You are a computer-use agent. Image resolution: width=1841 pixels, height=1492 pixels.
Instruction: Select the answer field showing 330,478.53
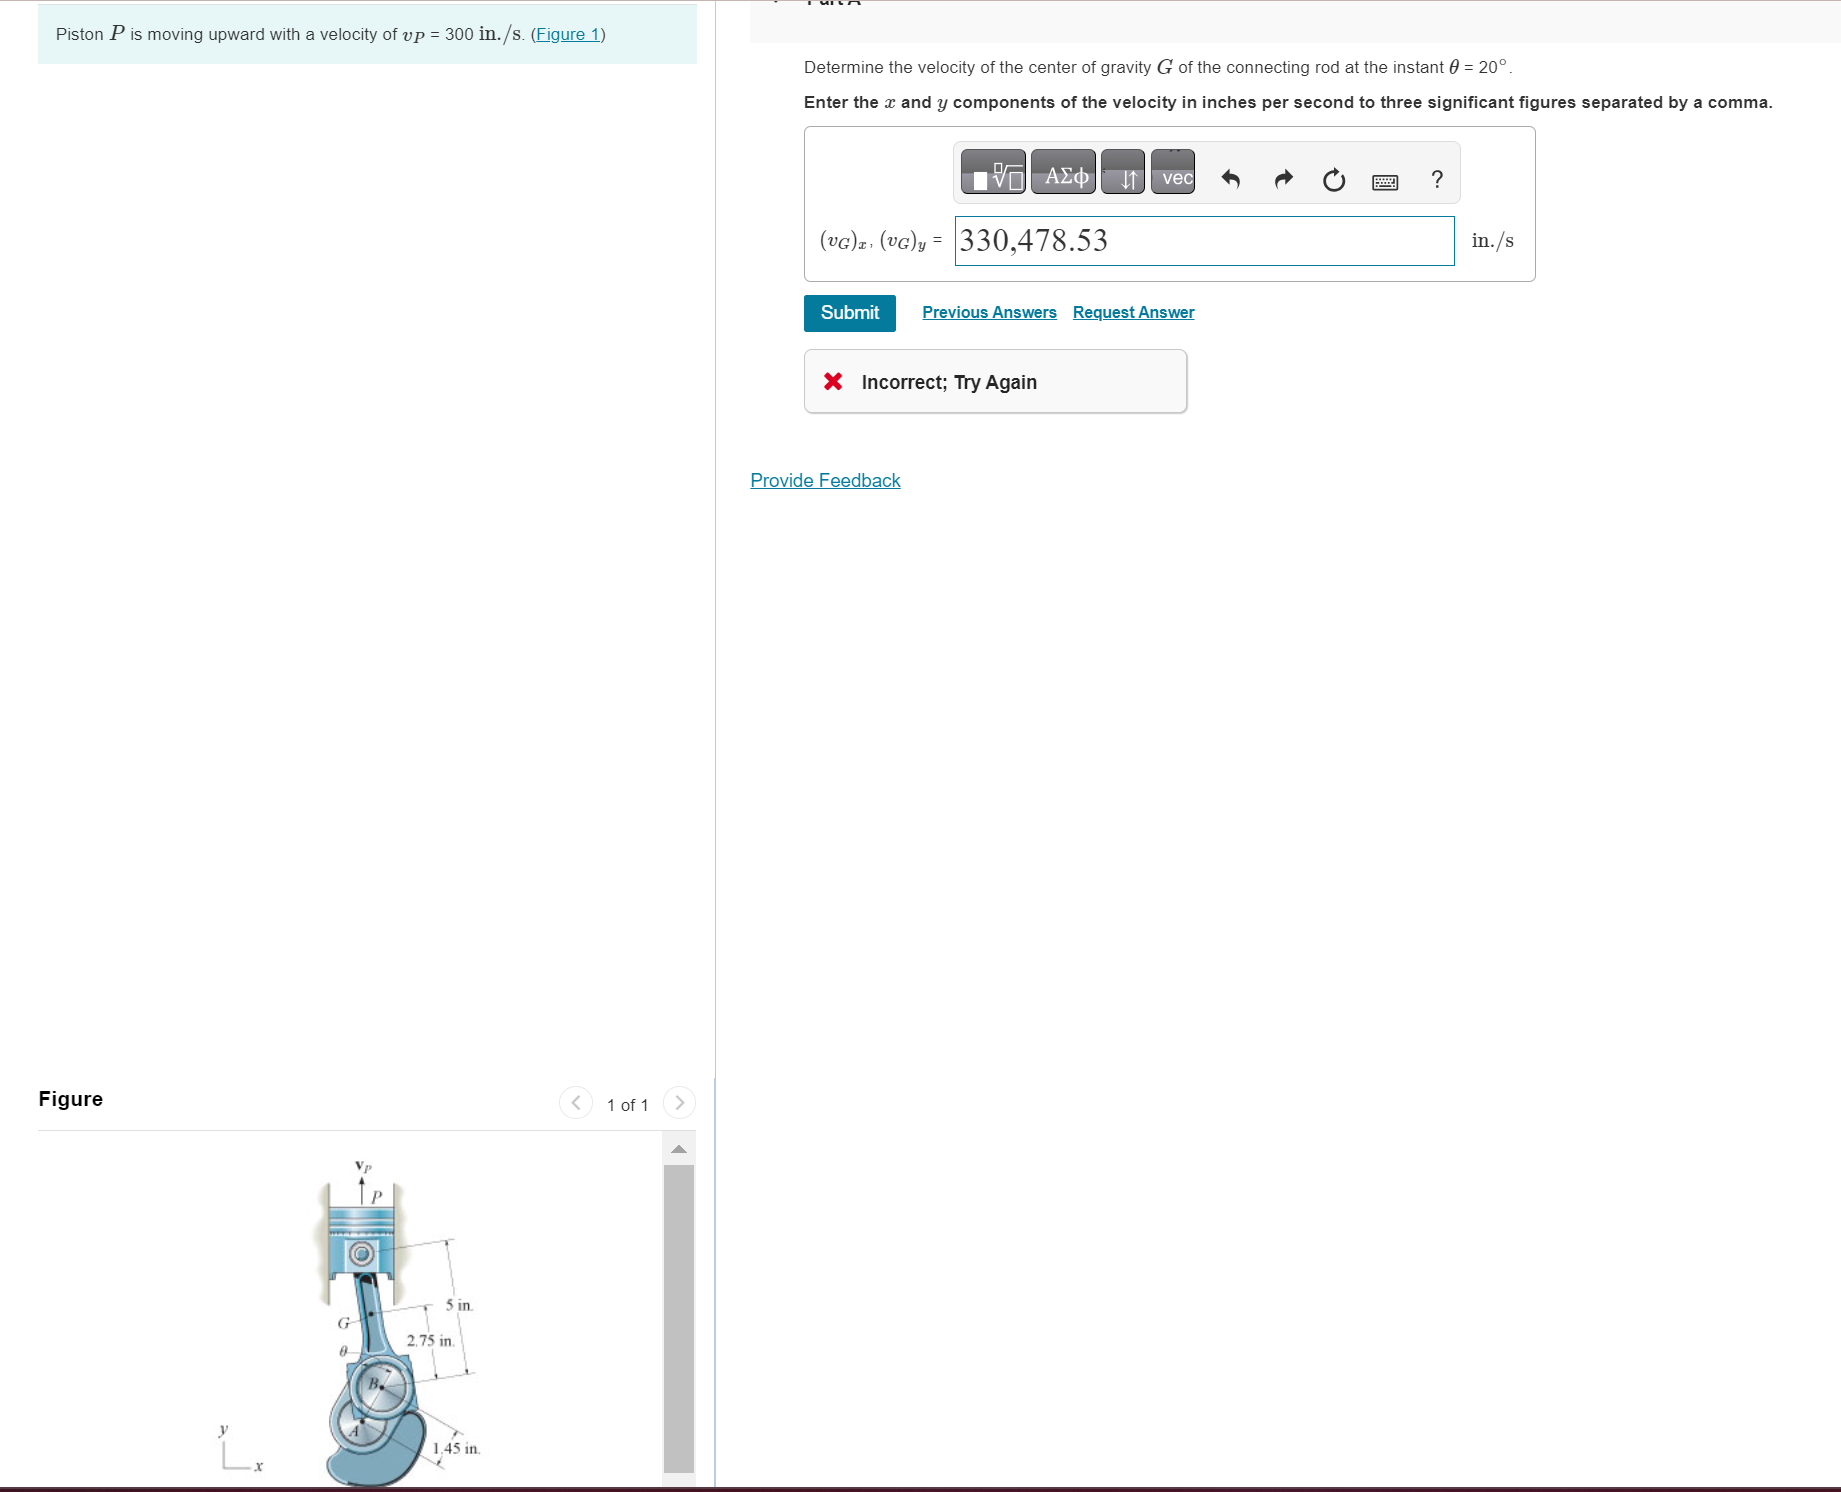click(x=1203, y=241)
